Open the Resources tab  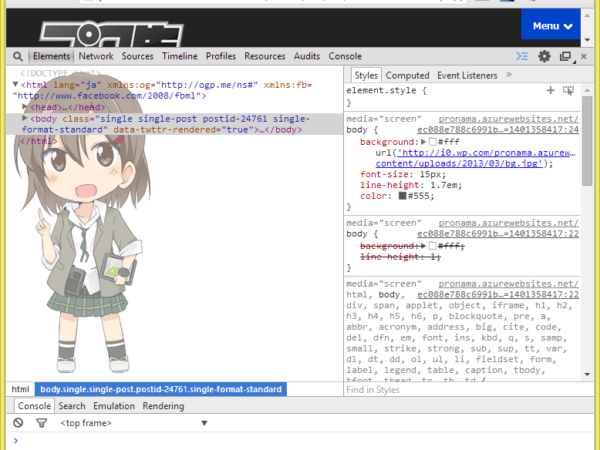pos(265,56)
